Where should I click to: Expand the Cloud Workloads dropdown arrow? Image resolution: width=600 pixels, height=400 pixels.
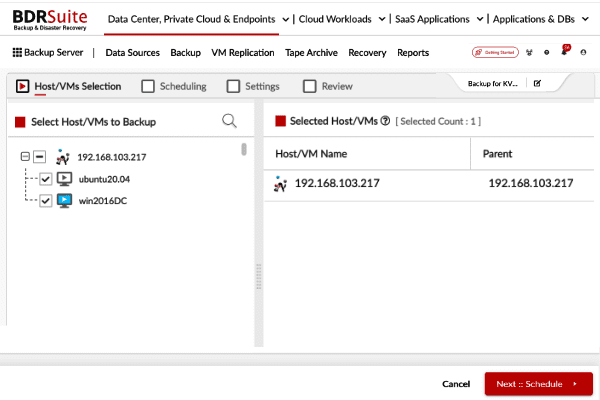click(x=382, y=19)
